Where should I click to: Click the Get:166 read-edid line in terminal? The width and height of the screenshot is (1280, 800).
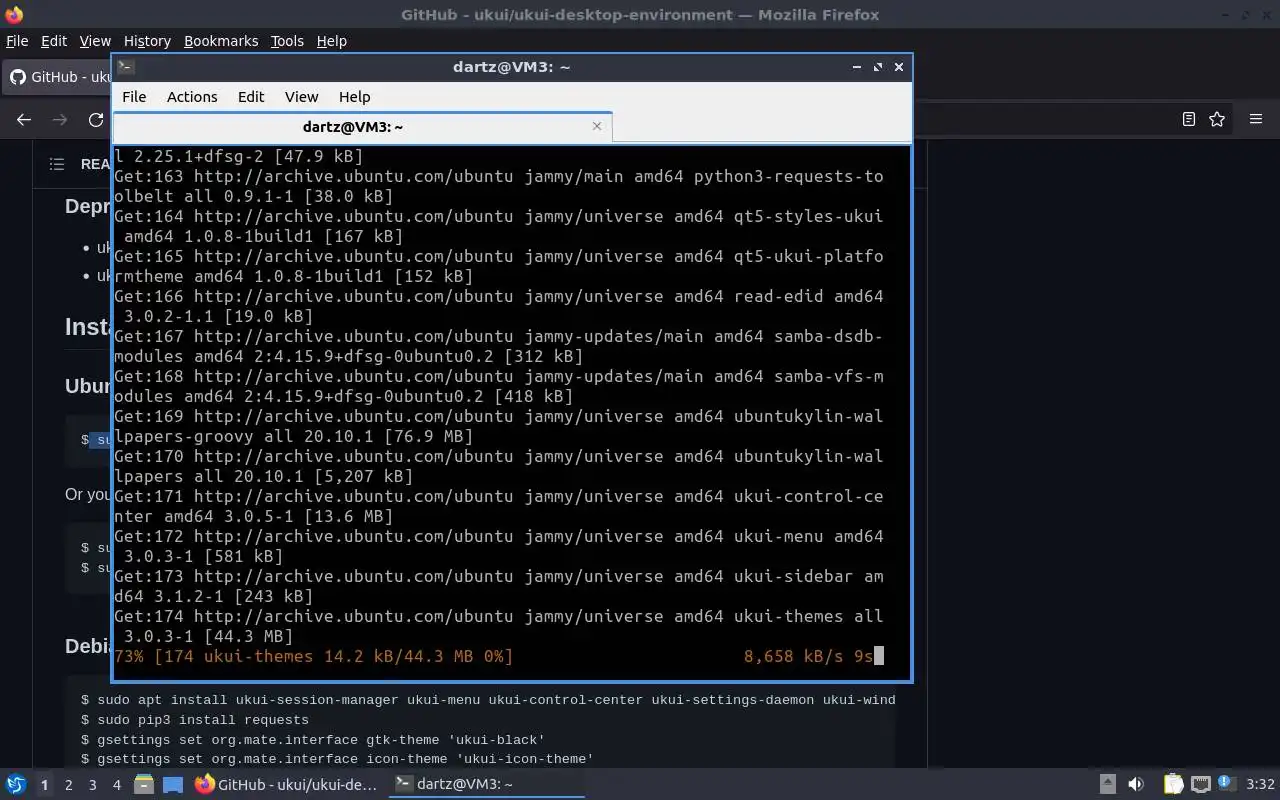click(498, 306)
